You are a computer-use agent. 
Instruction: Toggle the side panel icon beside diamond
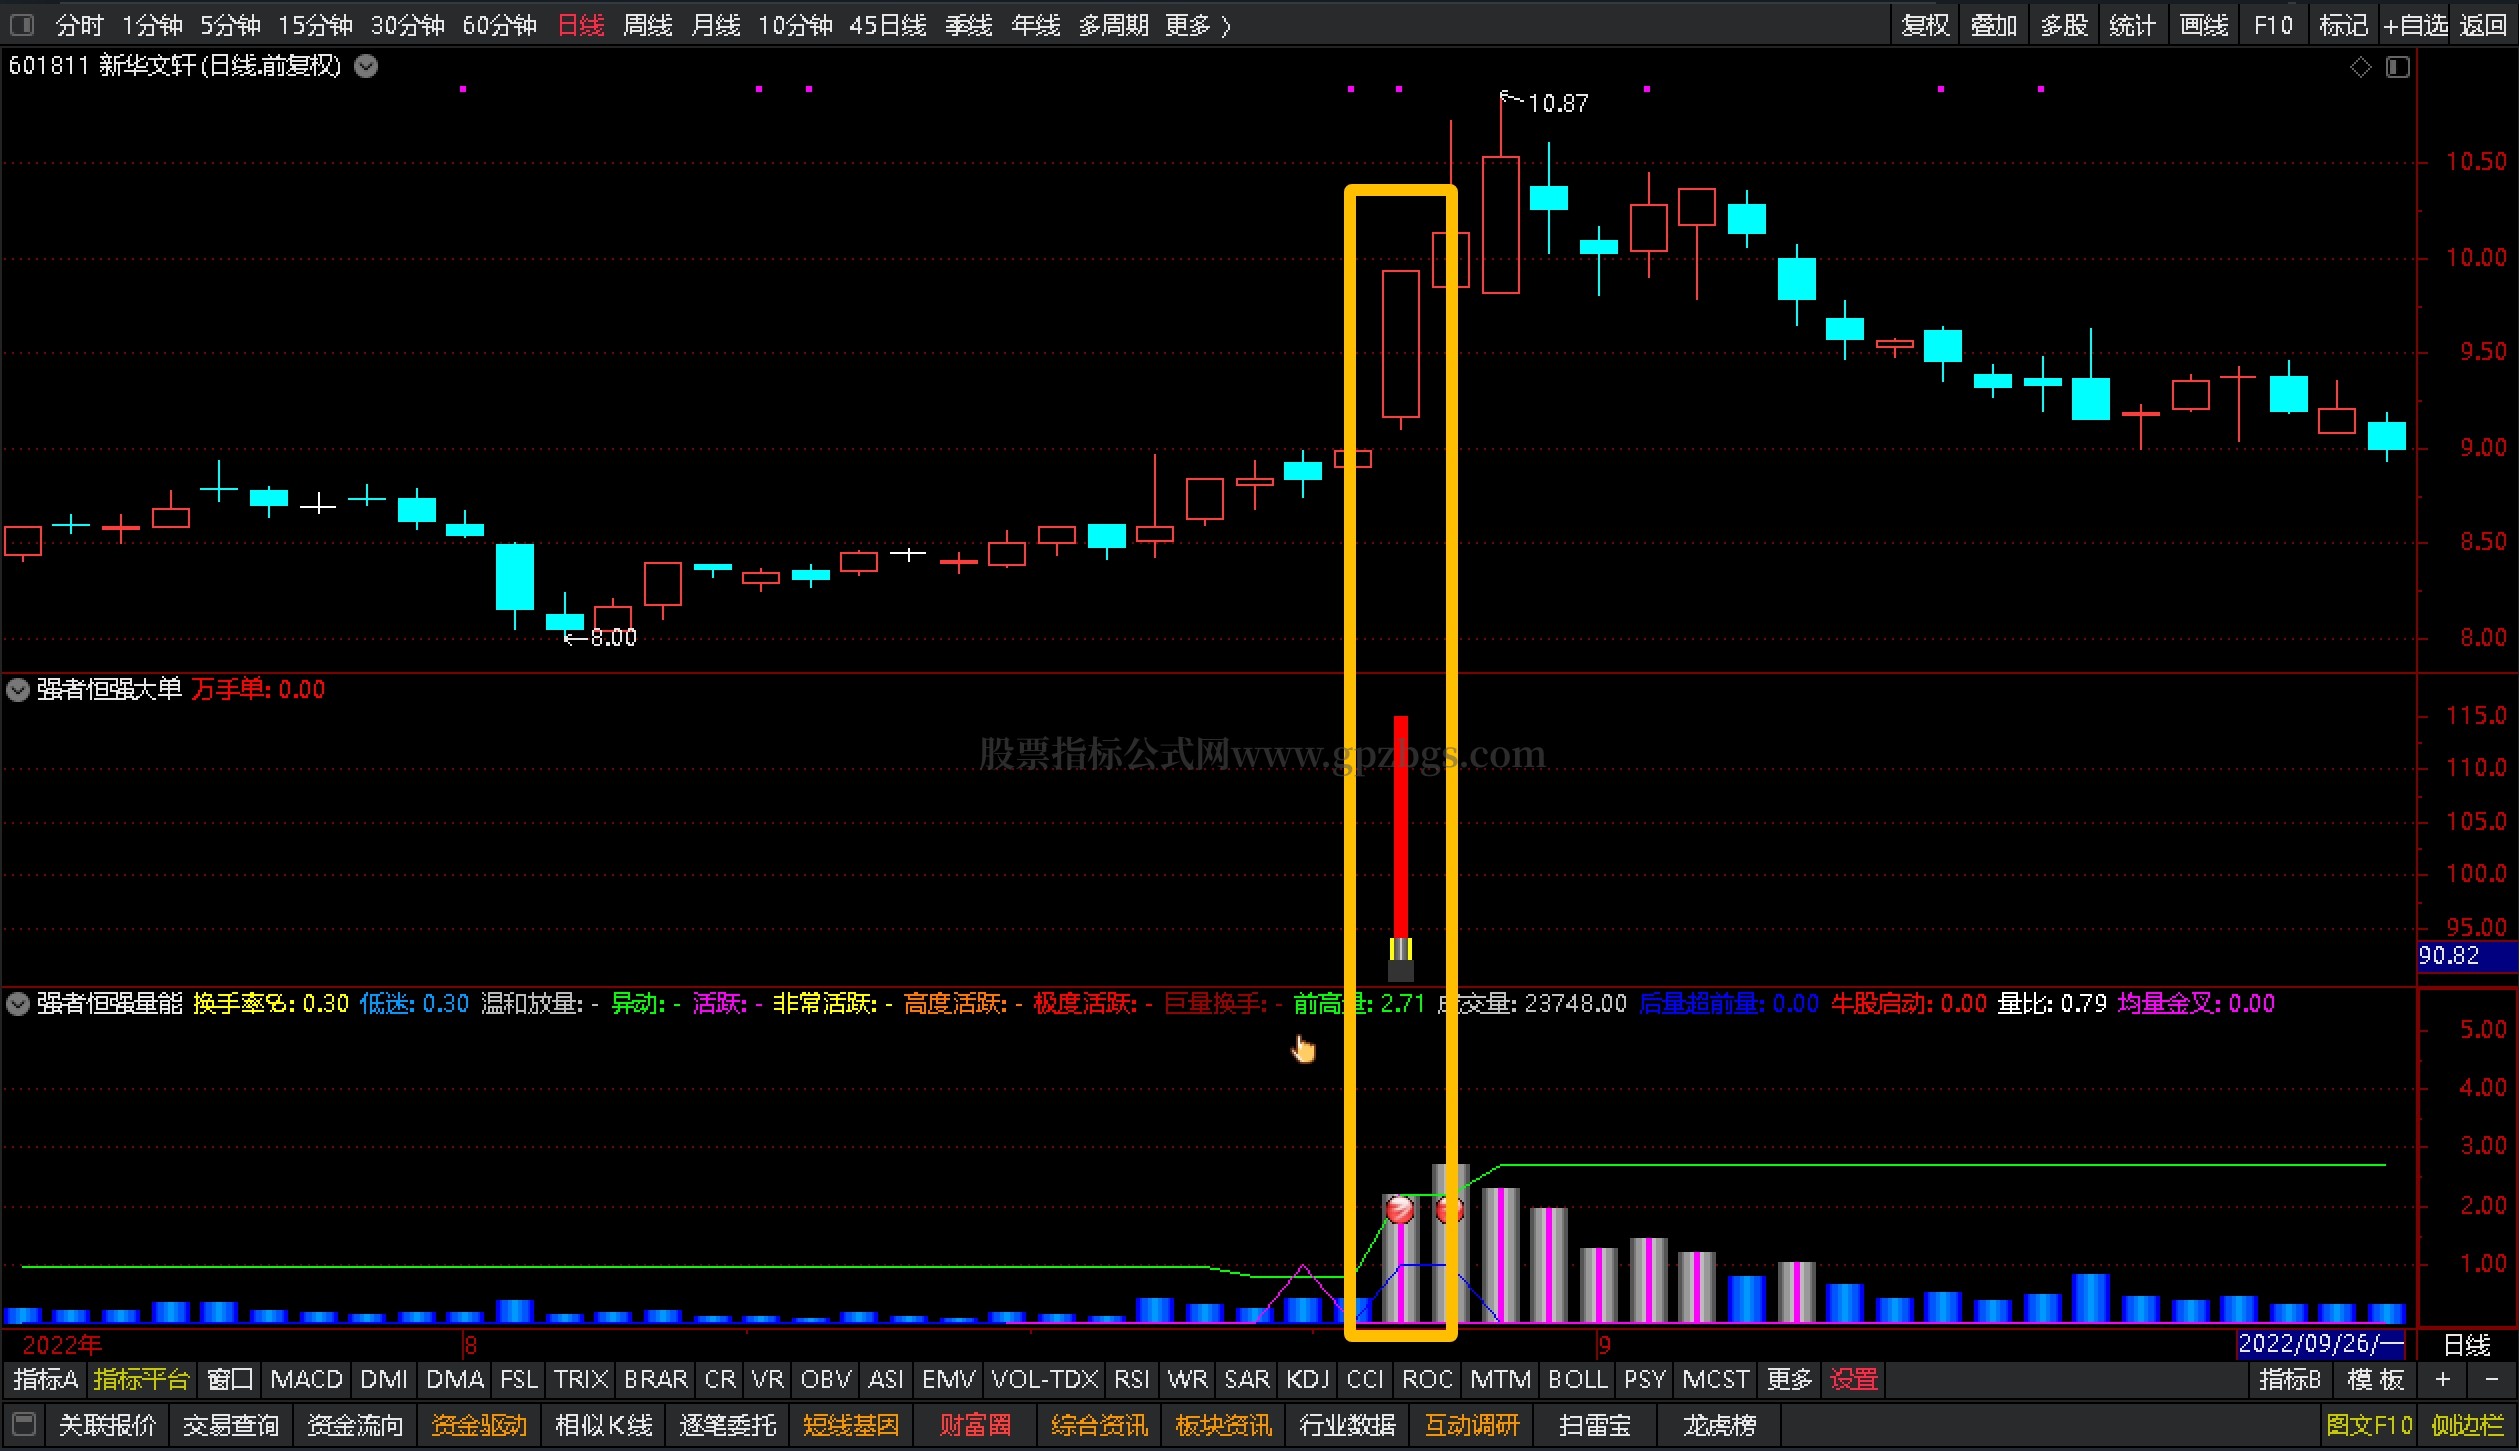click(x=2398, y=67)
